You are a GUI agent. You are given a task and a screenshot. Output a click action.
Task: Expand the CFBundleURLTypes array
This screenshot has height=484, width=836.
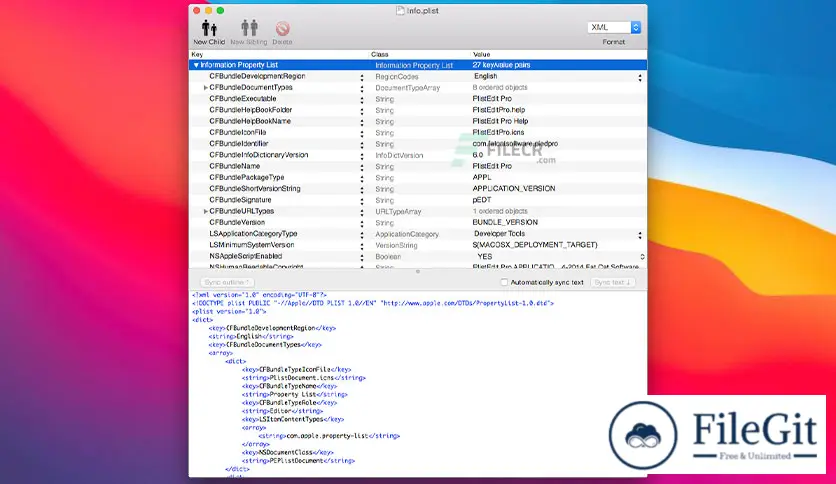pyautogui.click(x=205, y=212)
